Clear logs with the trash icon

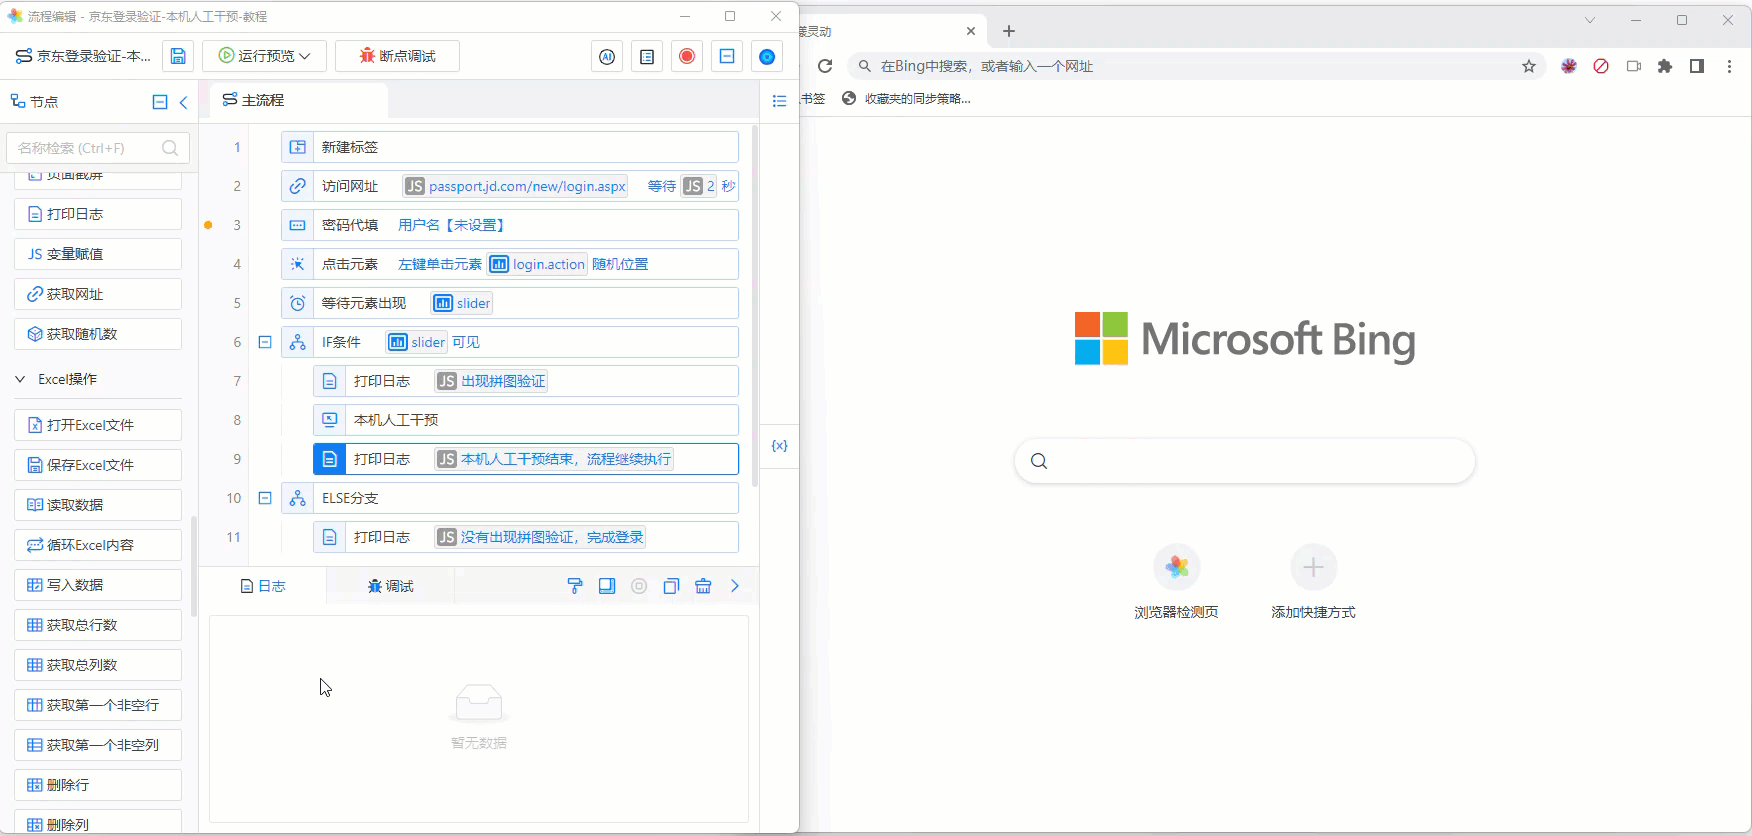[x=703, y=586]
